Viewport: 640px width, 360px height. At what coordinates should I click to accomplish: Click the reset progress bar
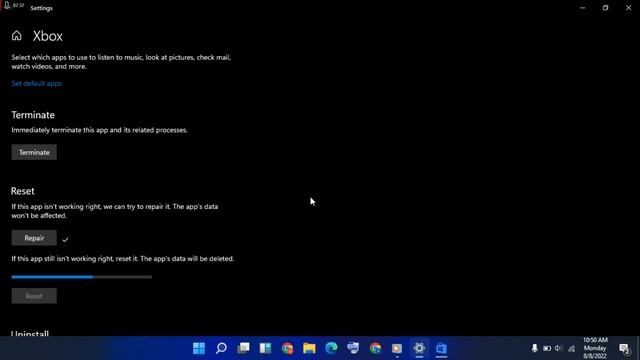point(82,277)
